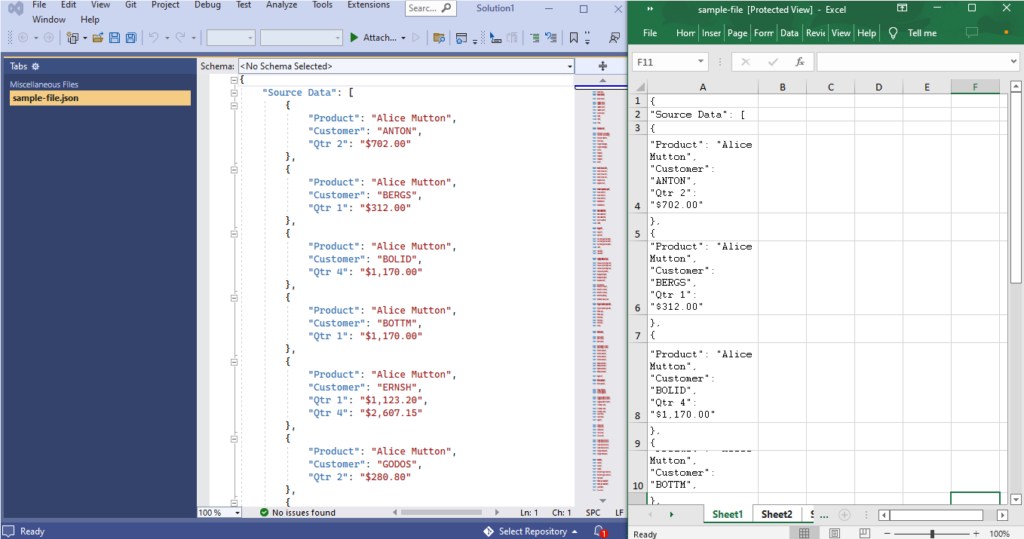1024x539 pixels.
Task: Click the Visual Studio logo icon
Action: tap(16, 8)
